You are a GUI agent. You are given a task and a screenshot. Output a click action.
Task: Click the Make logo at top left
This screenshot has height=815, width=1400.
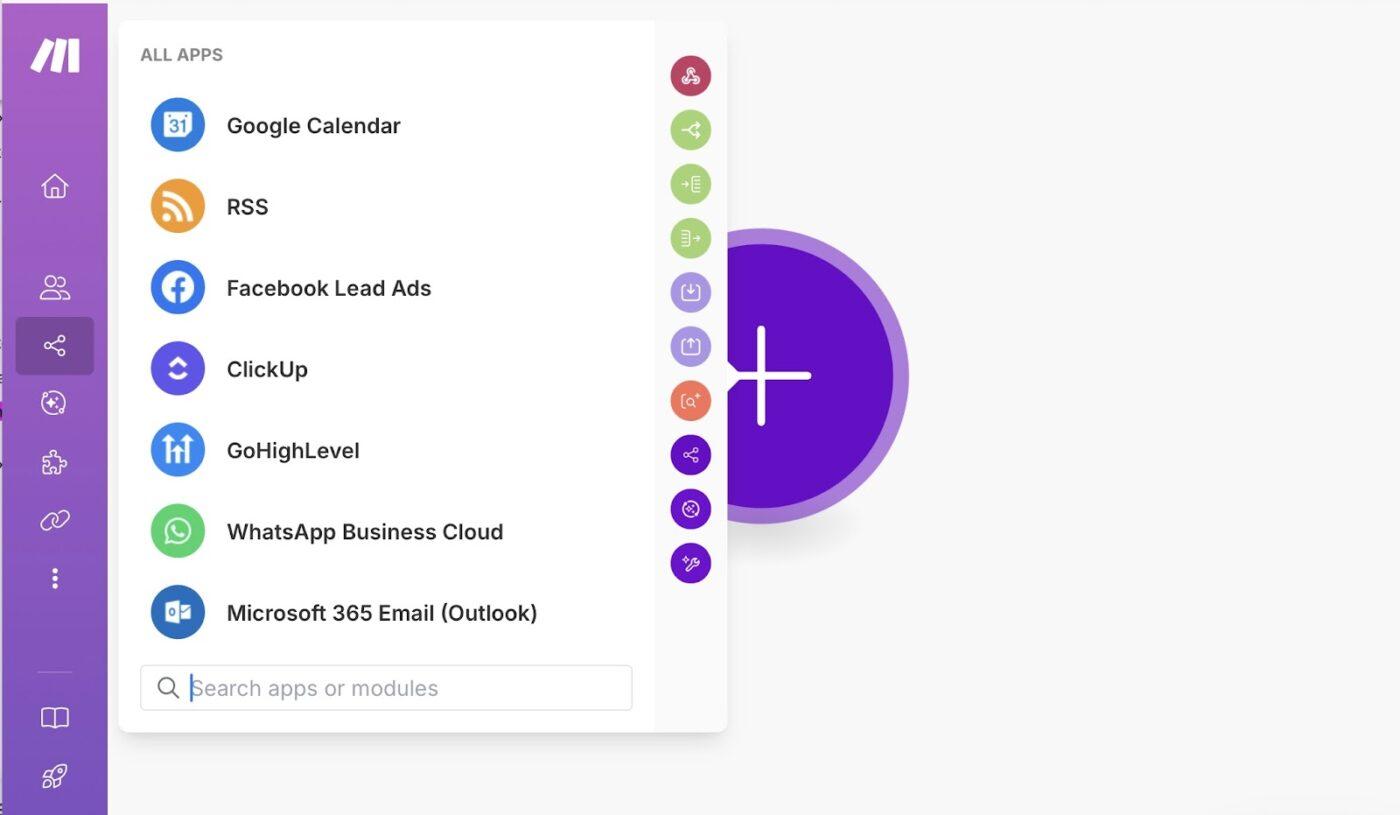[x=55, y=55]
